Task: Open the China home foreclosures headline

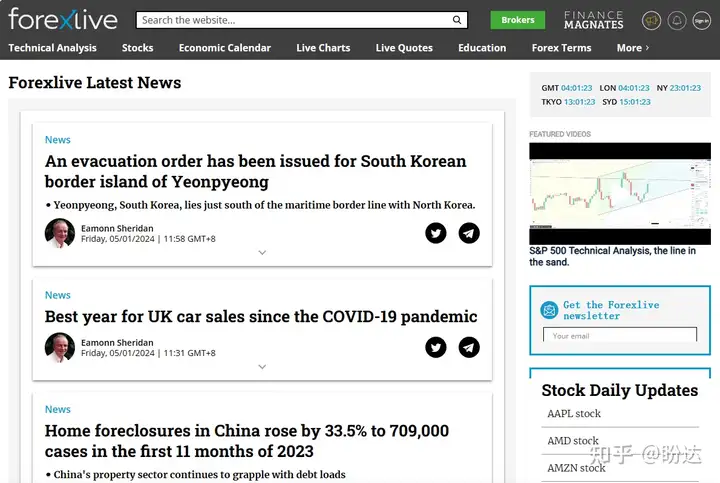Action: pos(247,441)
